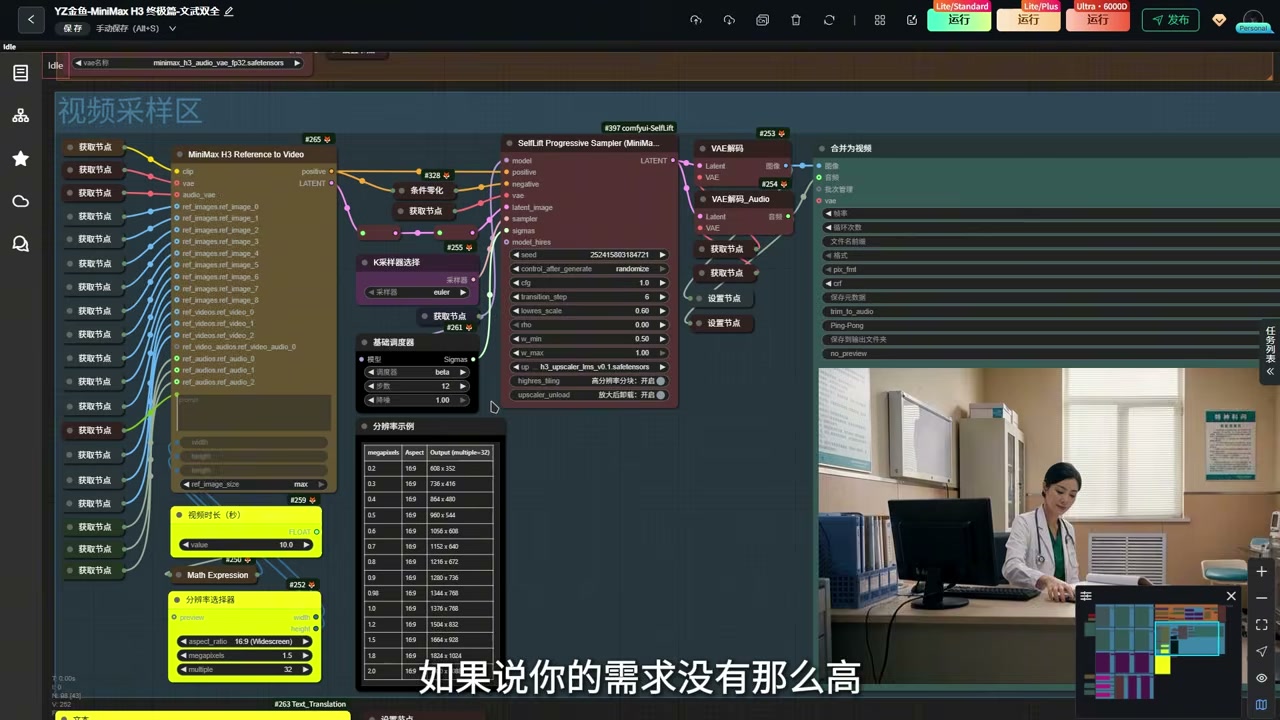Viewport: 1280px width, 720px height.
Task: Open the four-squares grid icon in the toolbar
Action: pos(880,20)
